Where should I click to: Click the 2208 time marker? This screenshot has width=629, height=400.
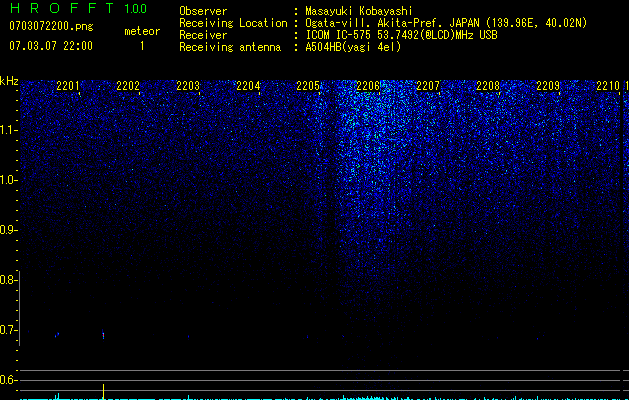488,86
